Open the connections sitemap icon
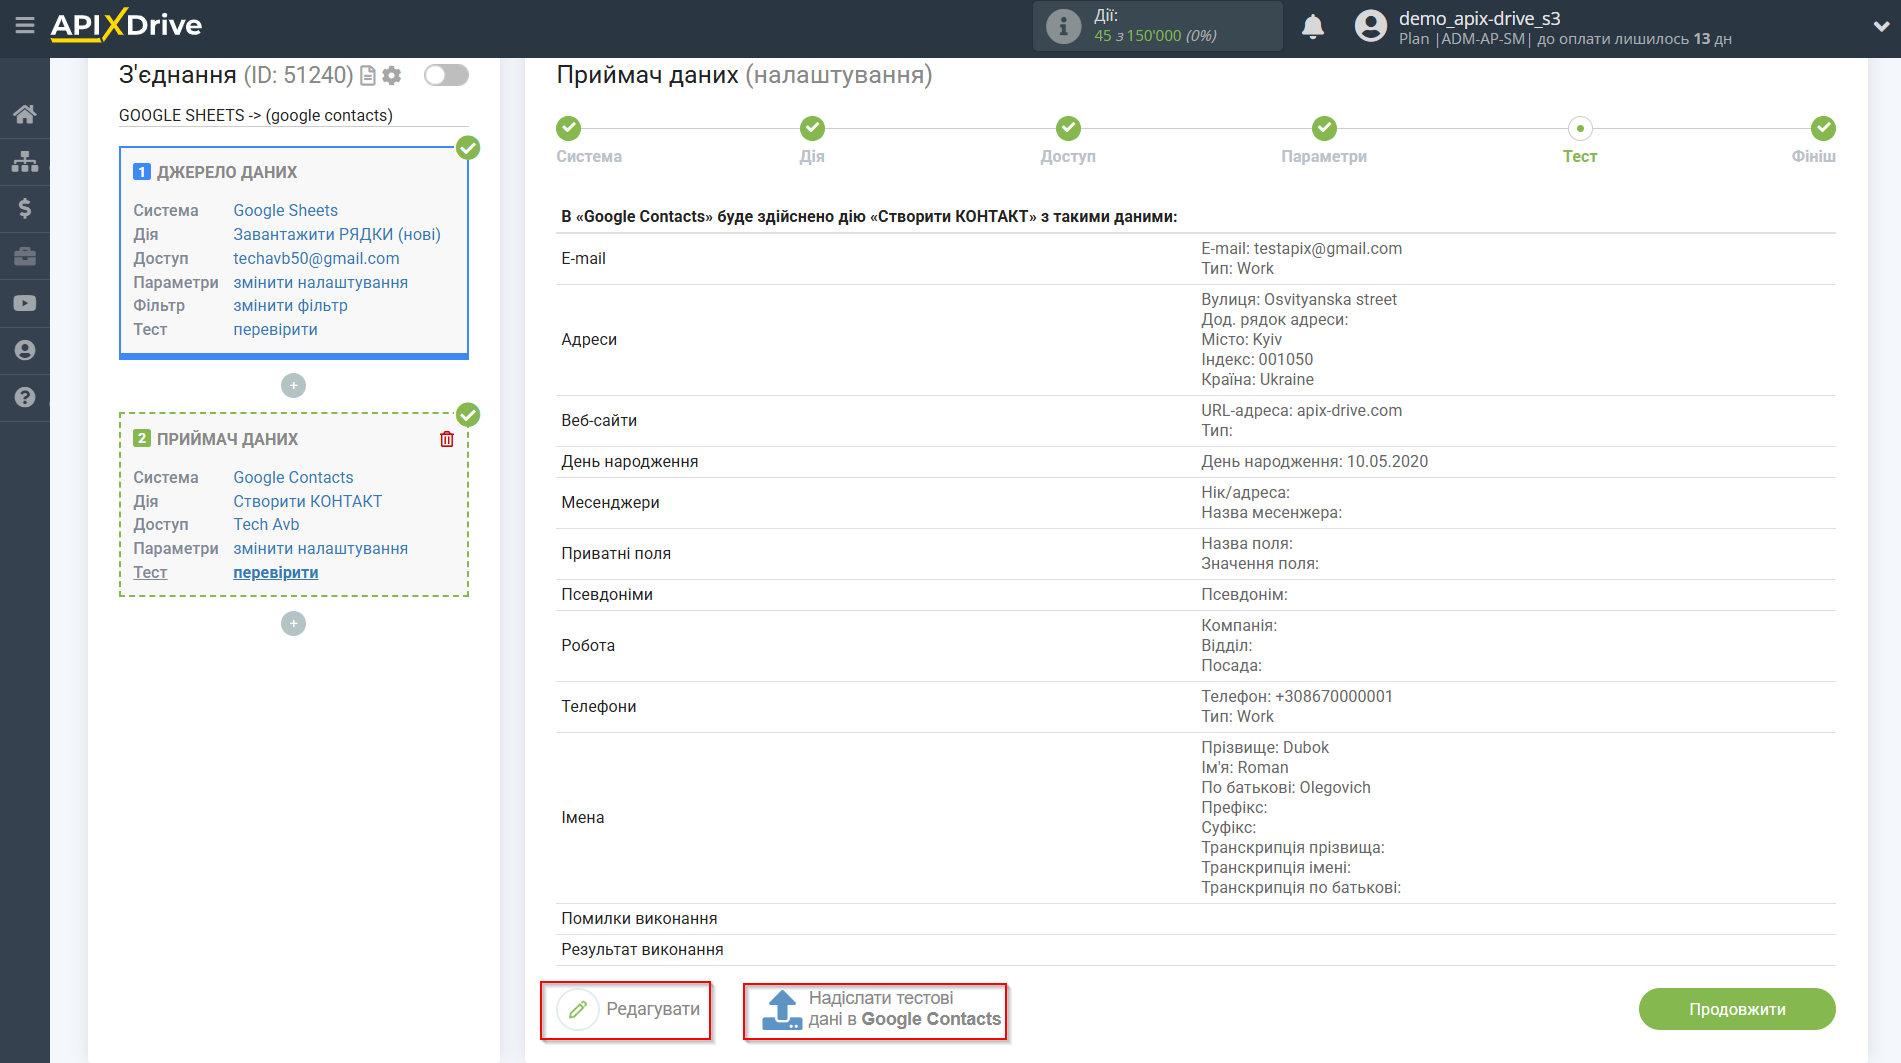 [25, 161]
